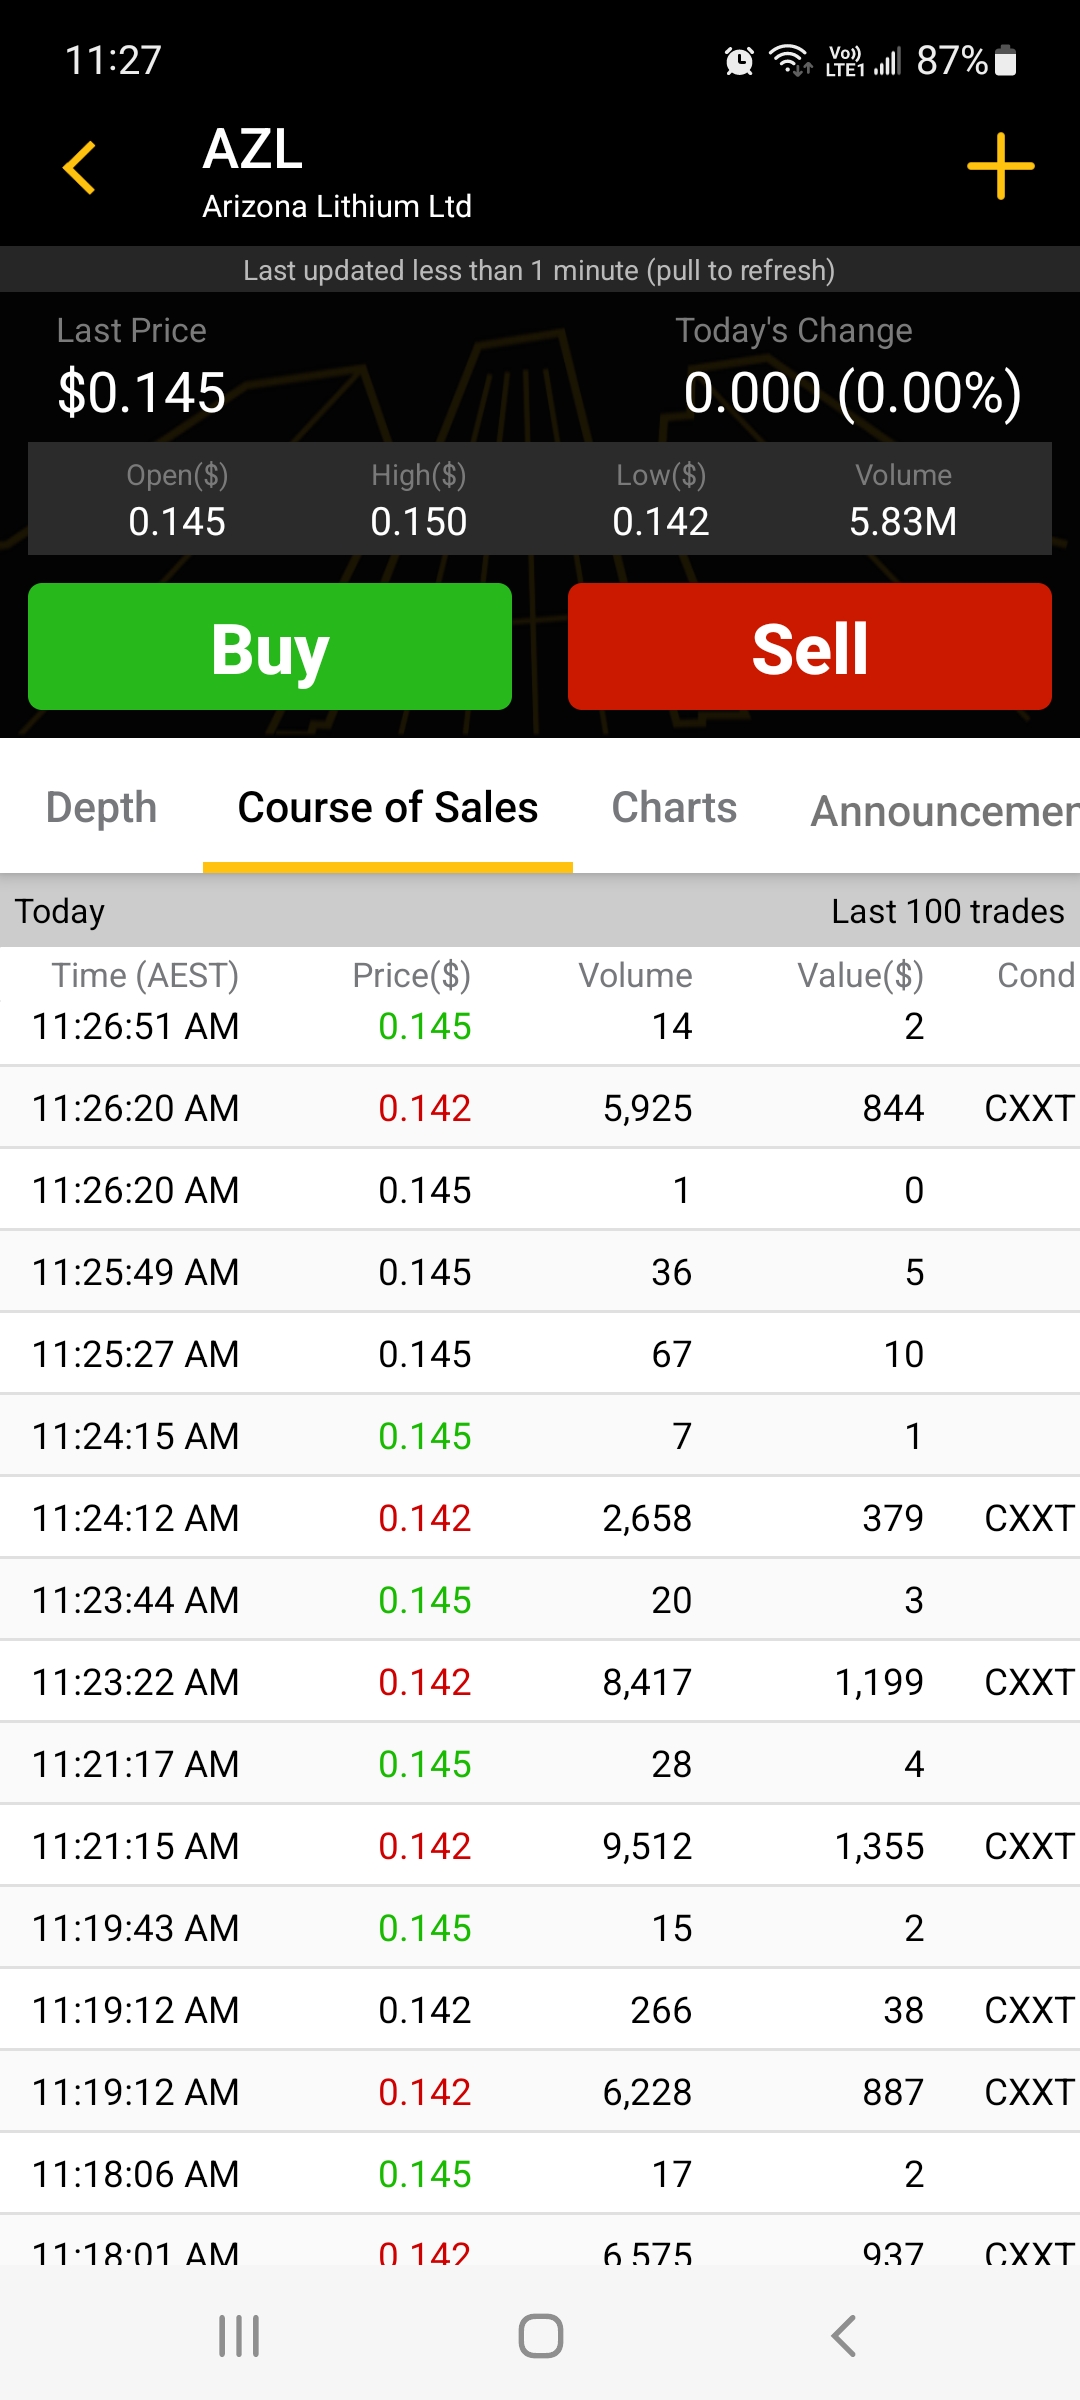Add AZL to watchlist with plus icon
Screen dimensions: 1080x2400
tap(1000, 166)
